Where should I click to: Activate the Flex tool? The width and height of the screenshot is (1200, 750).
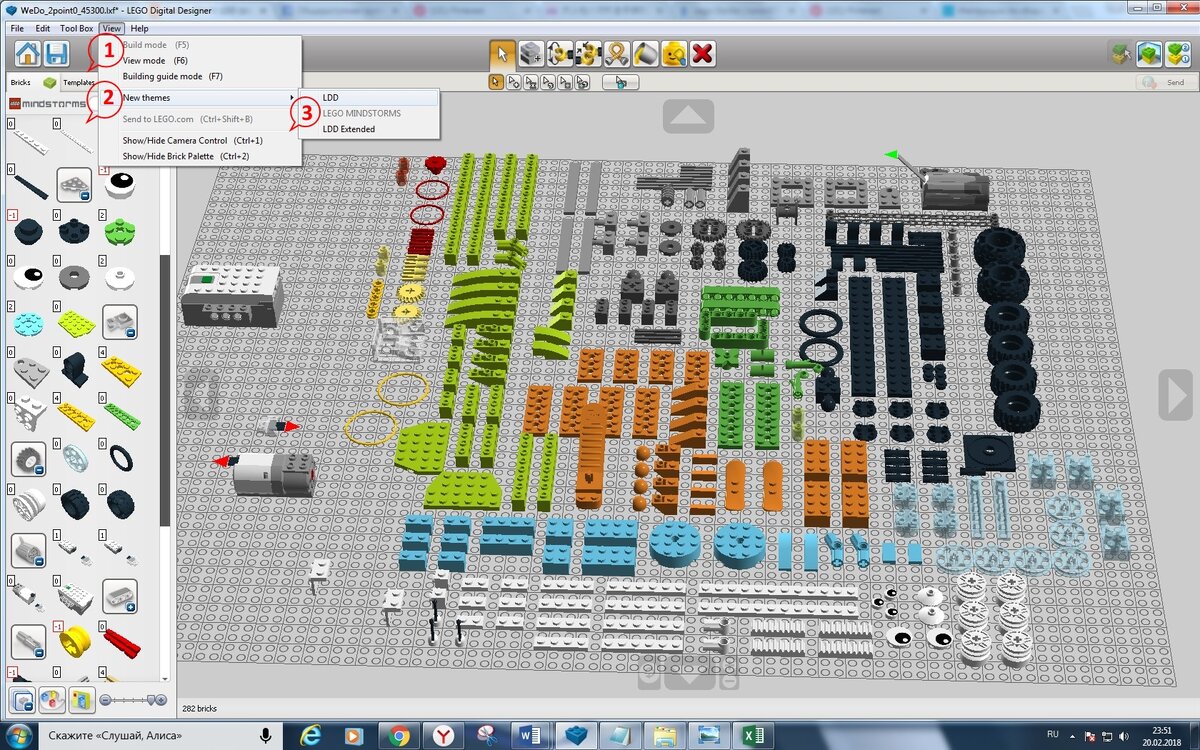tap(619, 54)
